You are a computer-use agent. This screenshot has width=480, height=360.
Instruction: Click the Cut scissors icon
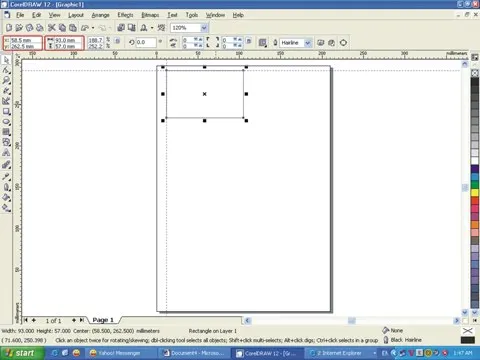[x=52, y=28]
